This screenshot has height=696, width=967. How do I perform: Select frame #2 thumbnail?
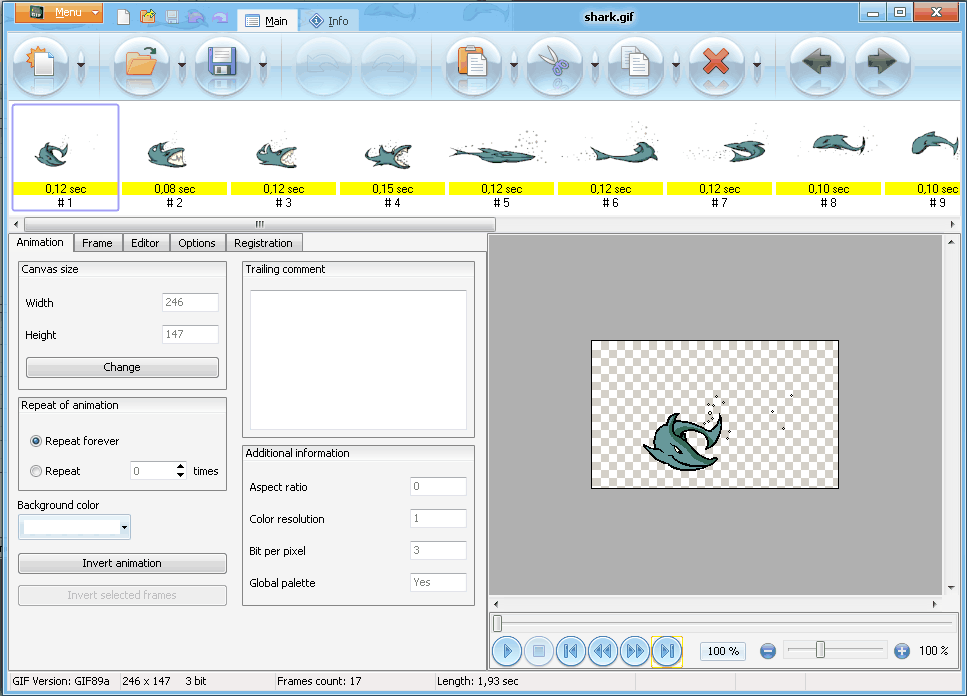175,157
